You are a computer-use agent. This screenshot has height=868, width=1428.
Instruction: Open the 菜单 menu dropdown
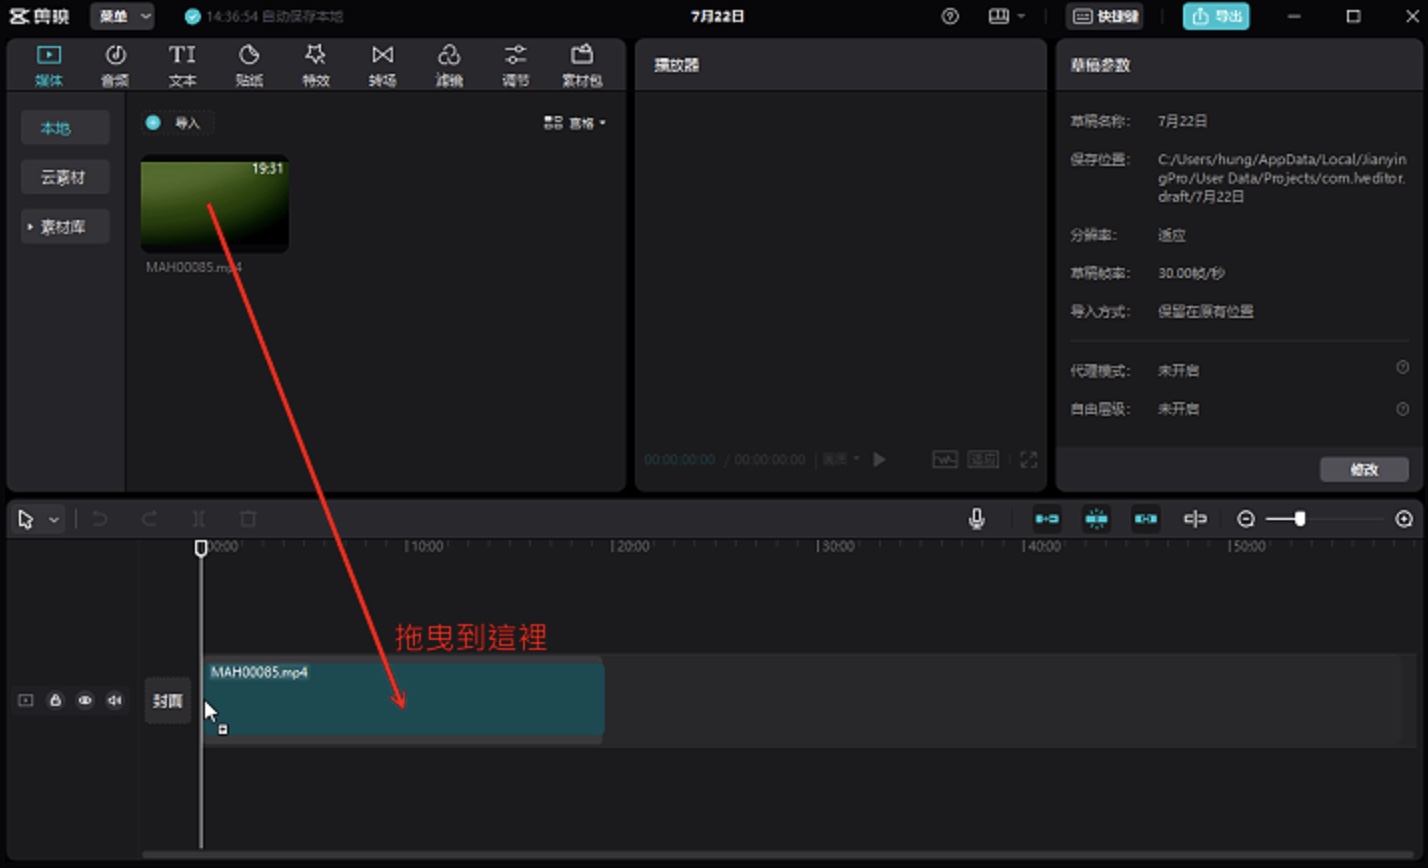point(122,16)
